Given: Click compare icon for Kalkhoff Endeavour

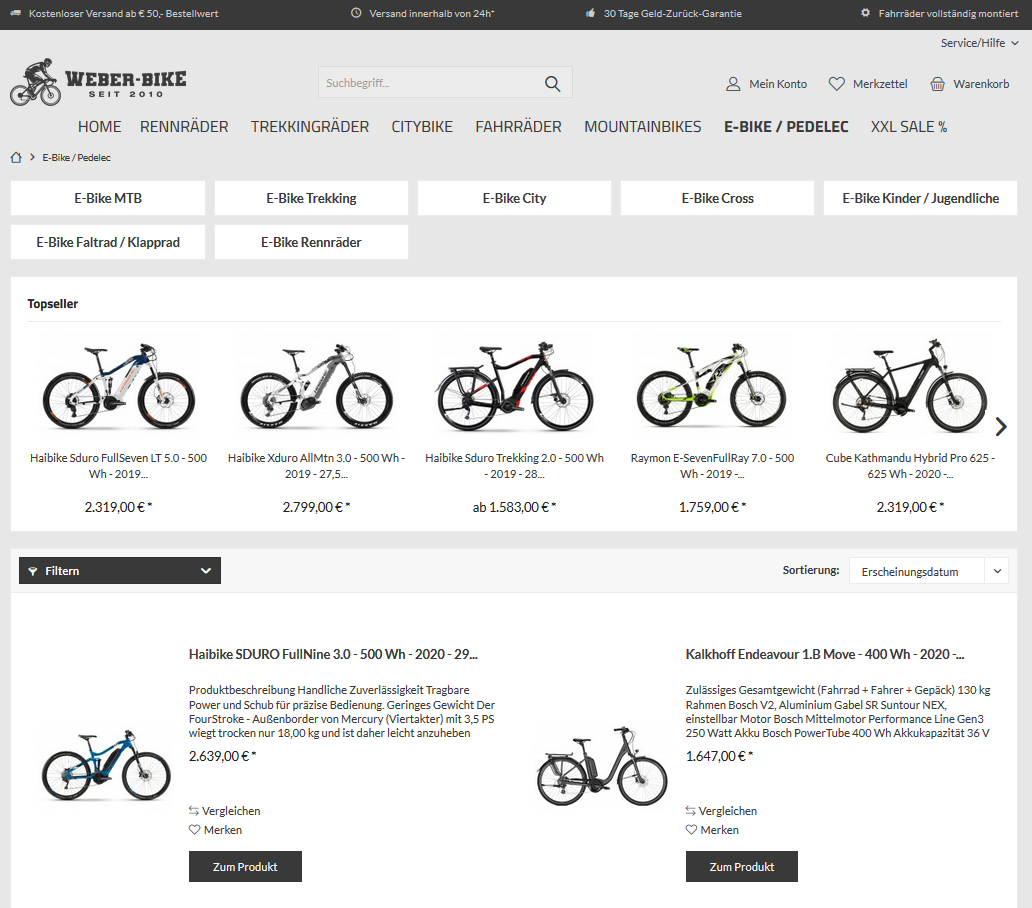Looking at the screenshot, I should coord(690,811).
